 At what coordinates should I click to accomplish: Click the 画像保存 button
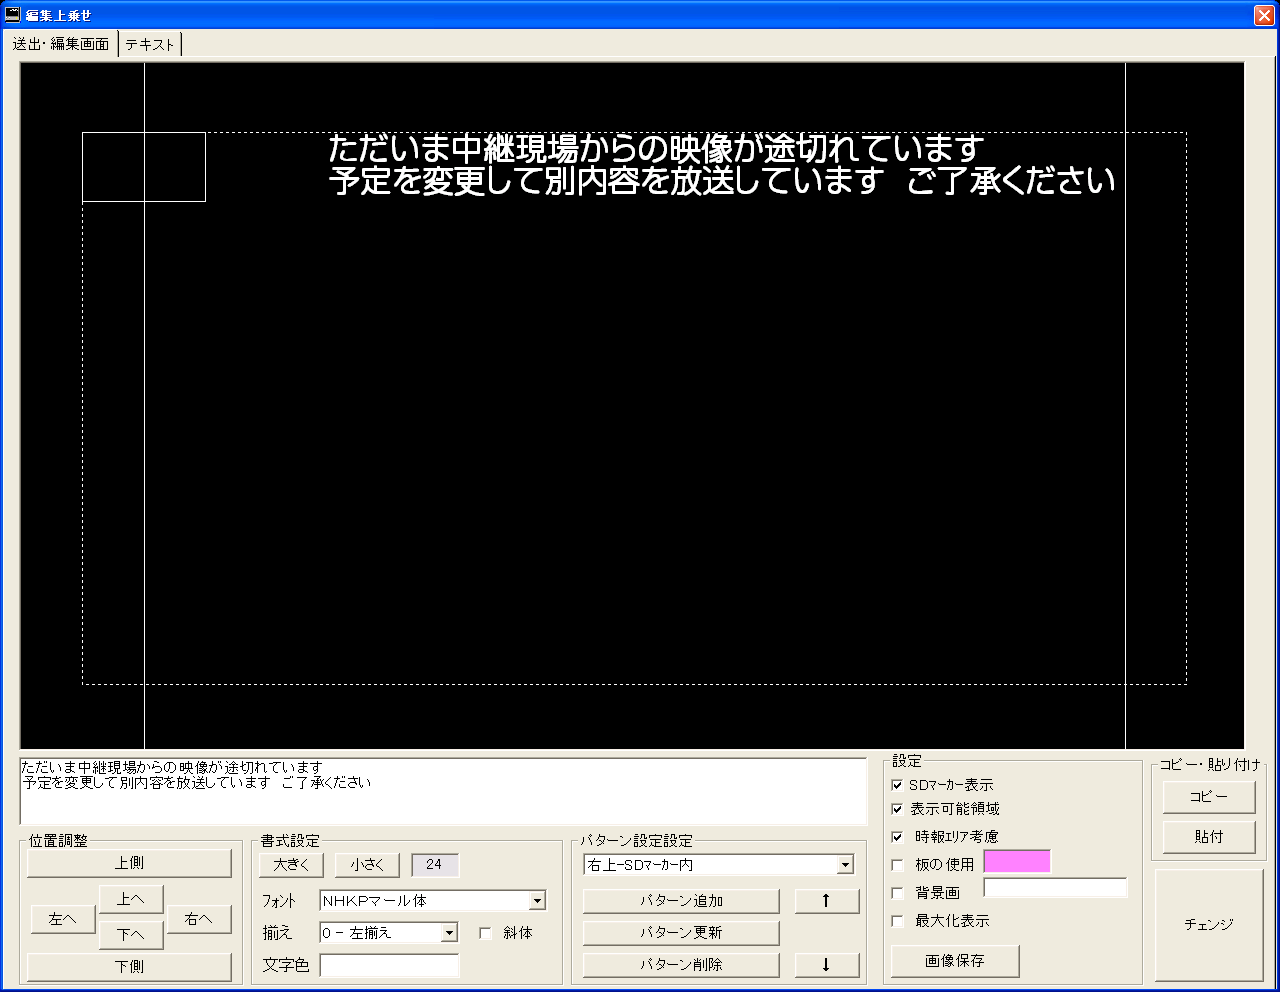point(955,961)
